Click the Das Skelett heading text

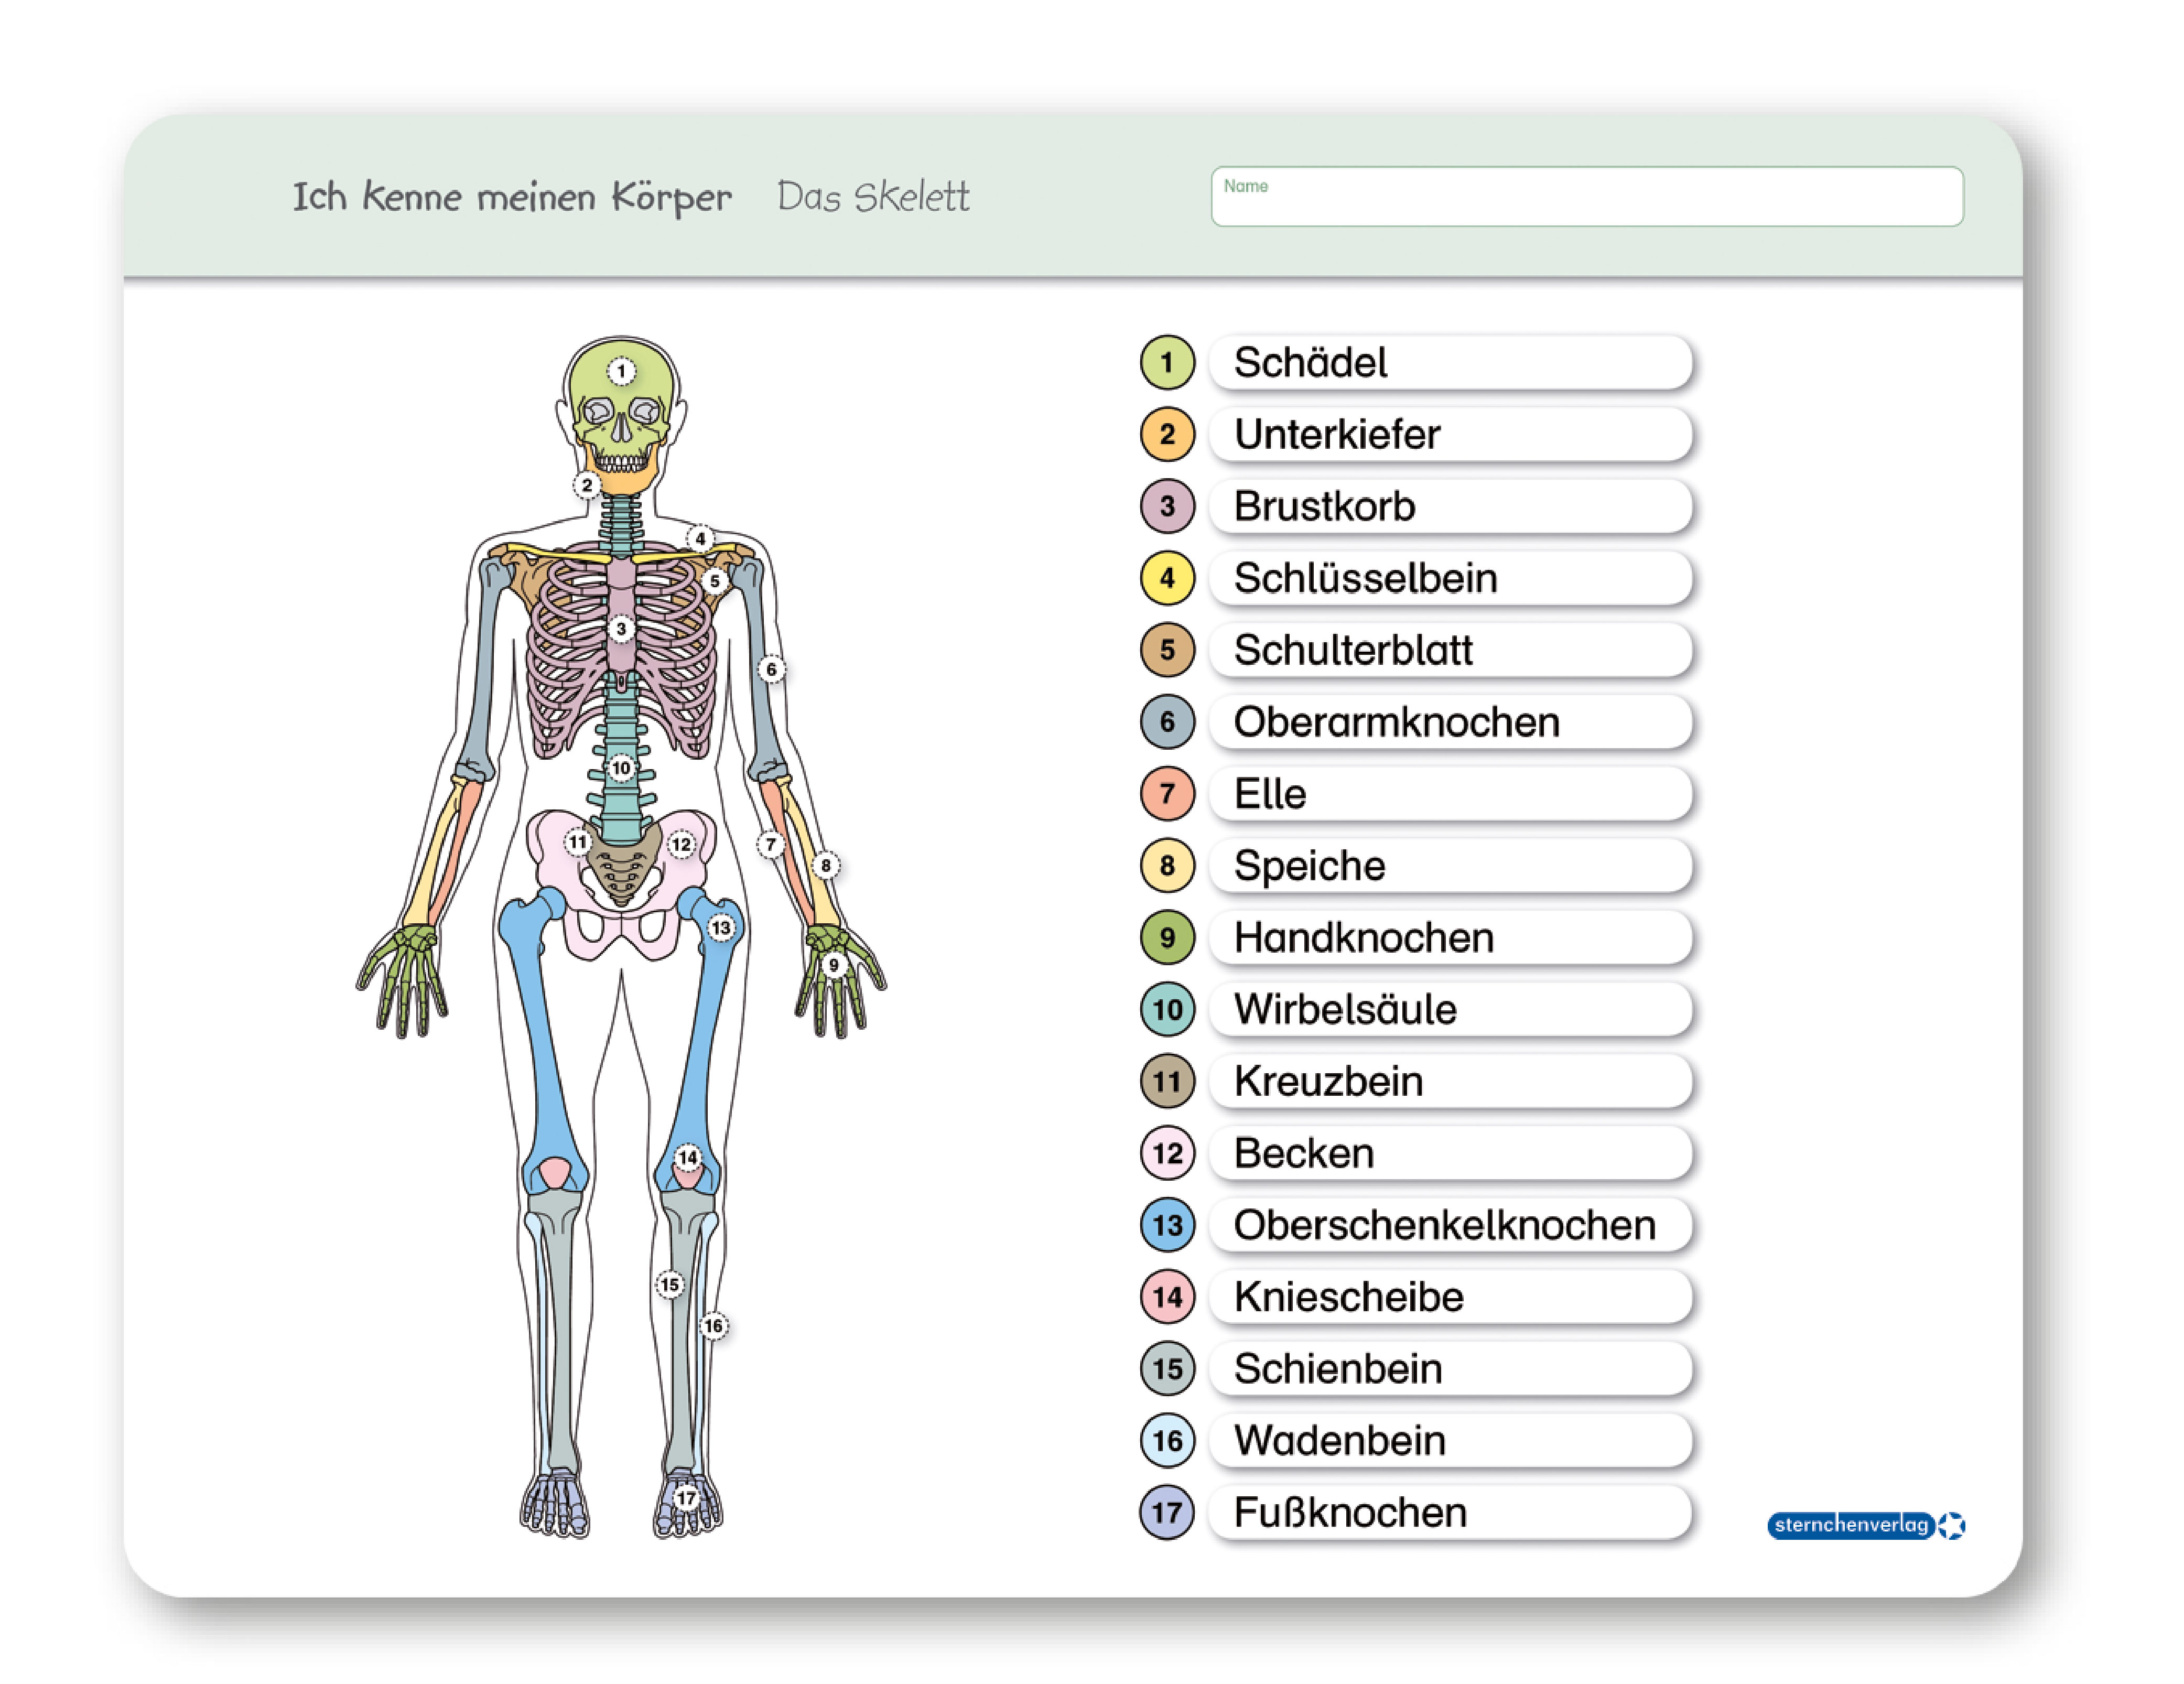point(873,197)
